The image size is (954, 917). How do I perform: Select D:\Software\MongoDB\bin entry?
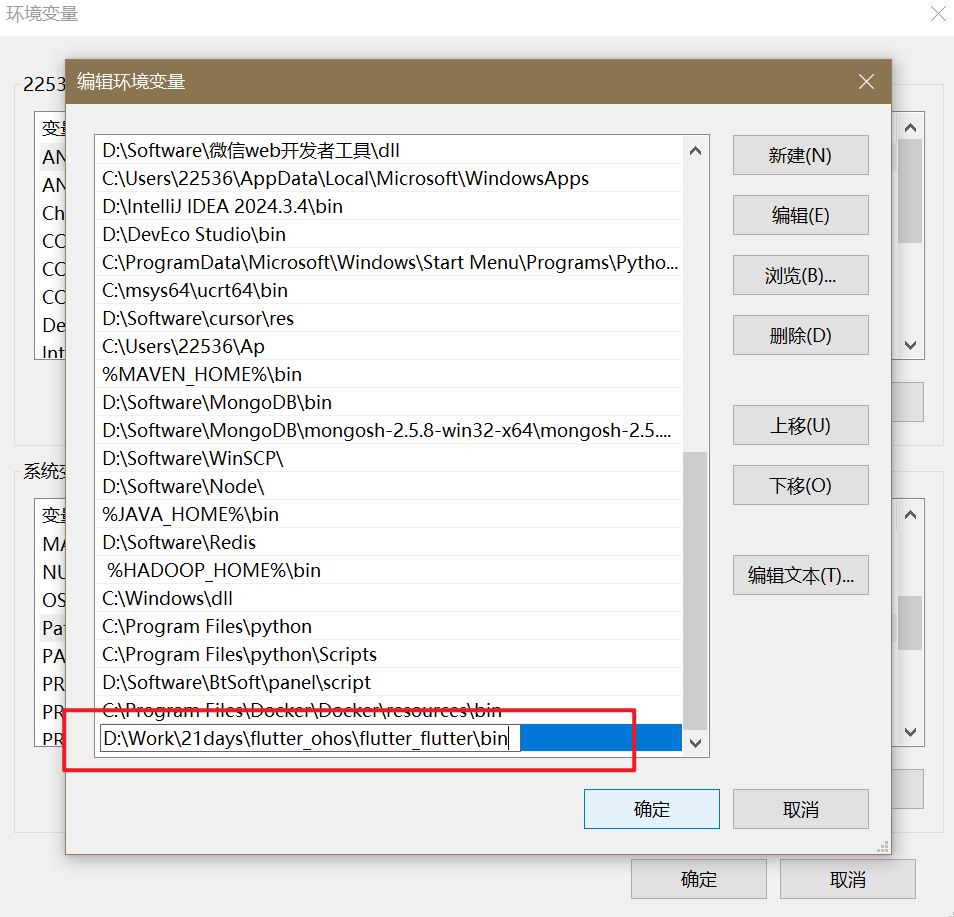[389, 402]
